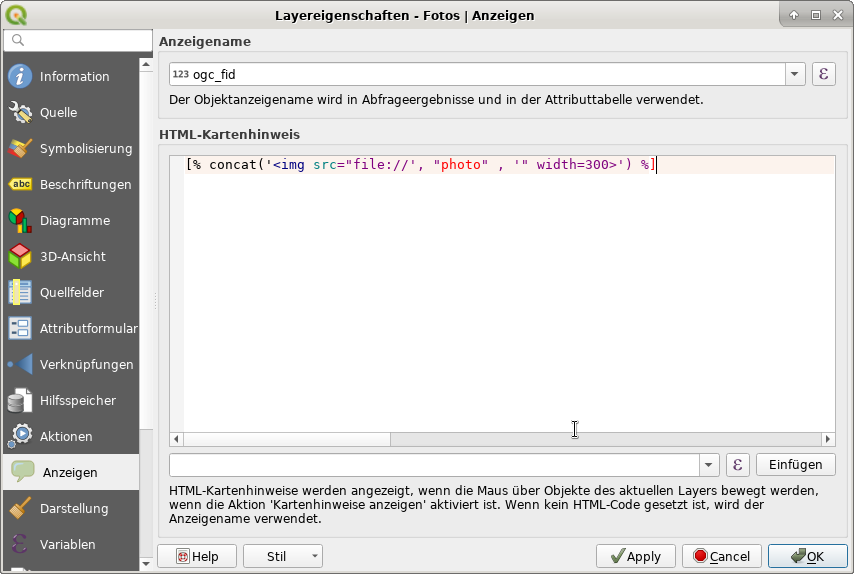Switch to the Quellfelder tab
This screenshot has width=854, height=574.
tap(71, 293)
